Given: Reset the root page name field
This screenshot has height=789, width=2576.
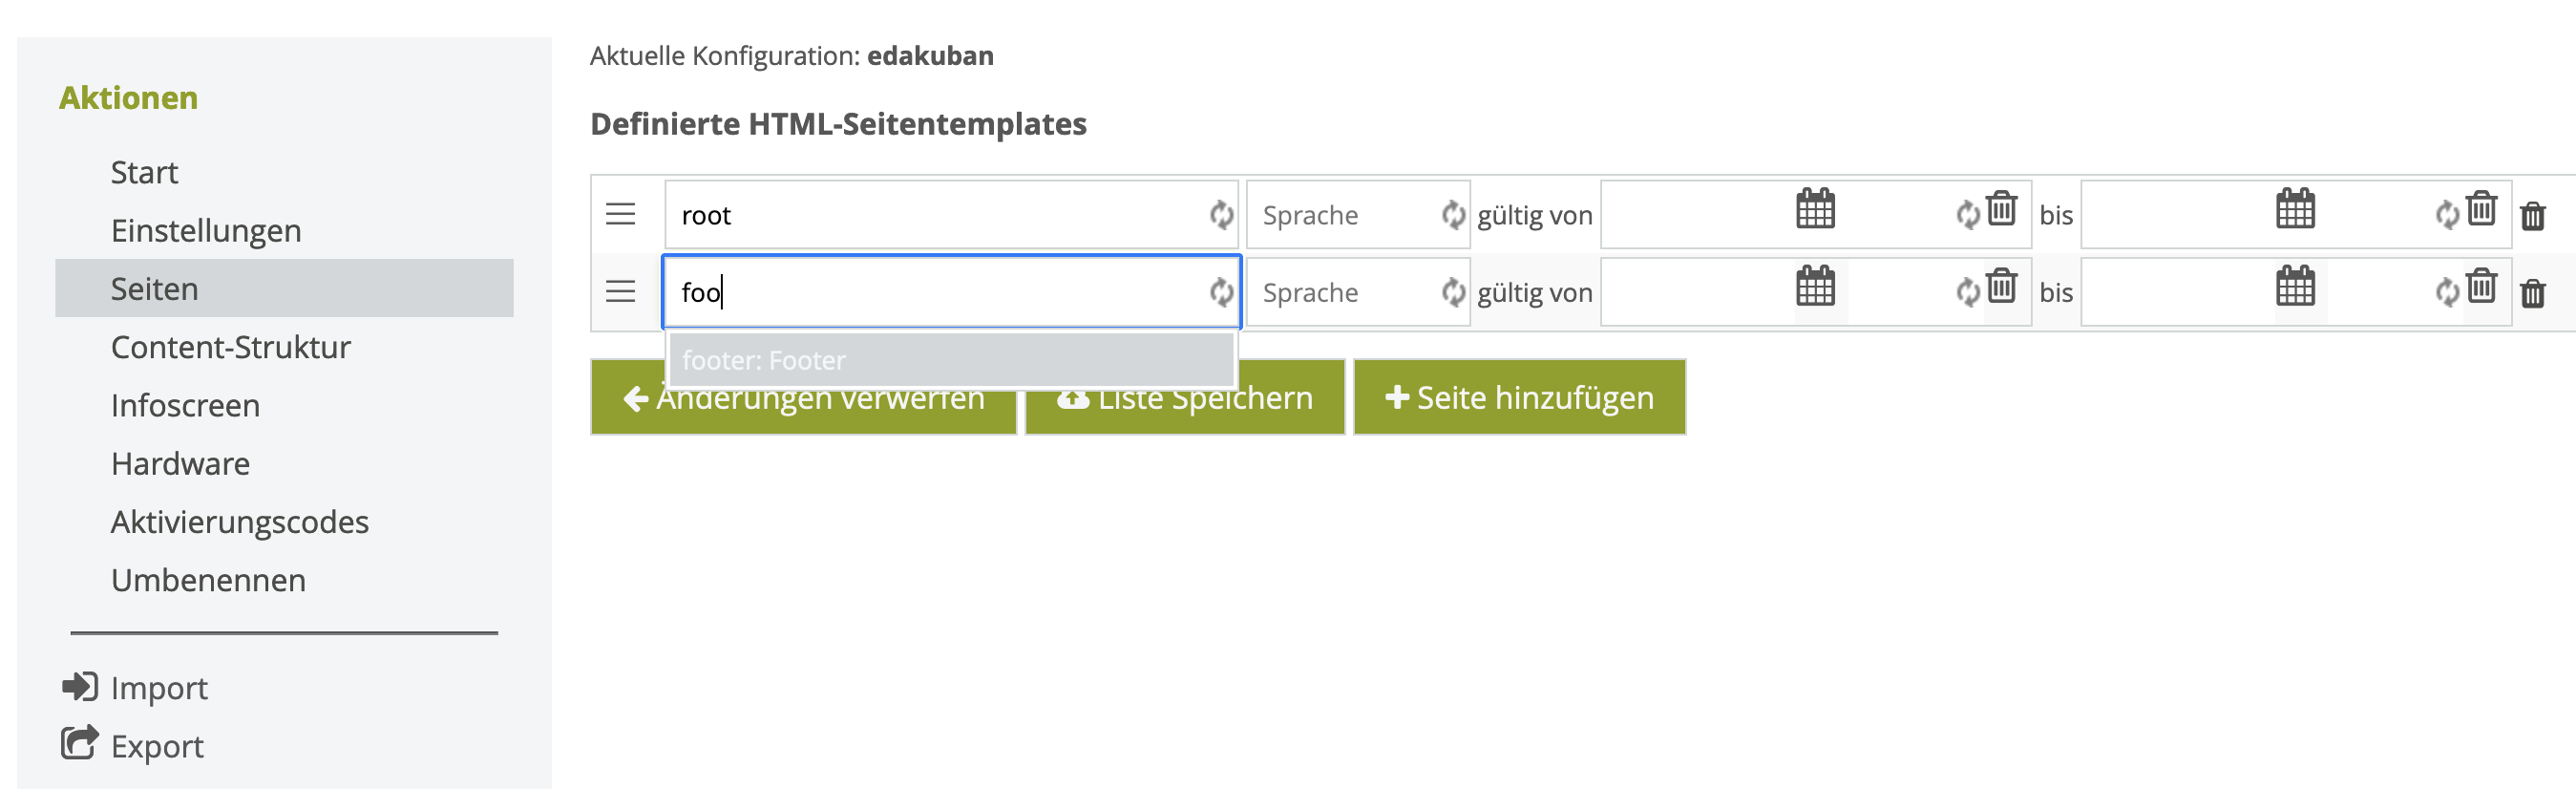Looking at the screenshot, I should (1221, 215).
